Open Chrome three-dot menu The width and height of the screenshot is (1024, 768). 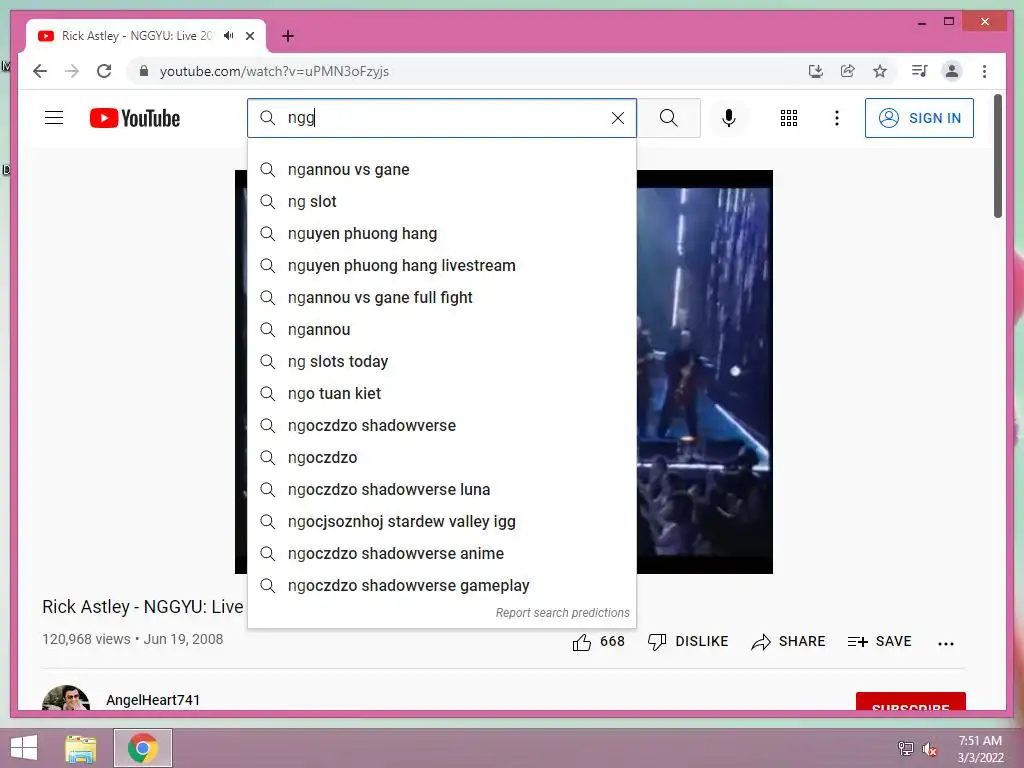tap(984, 71)
